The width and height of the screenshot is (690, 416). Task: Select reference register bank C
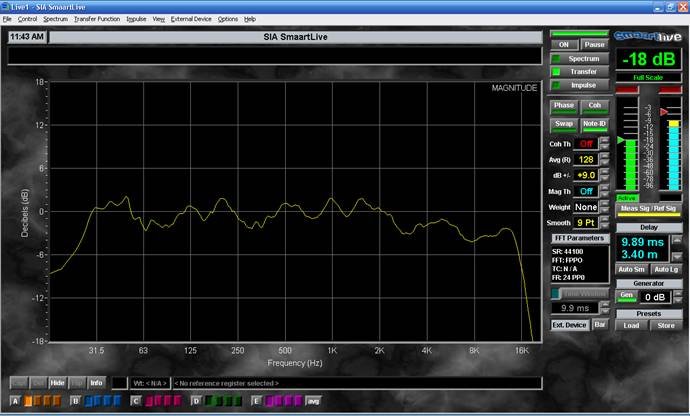(136, 401)
